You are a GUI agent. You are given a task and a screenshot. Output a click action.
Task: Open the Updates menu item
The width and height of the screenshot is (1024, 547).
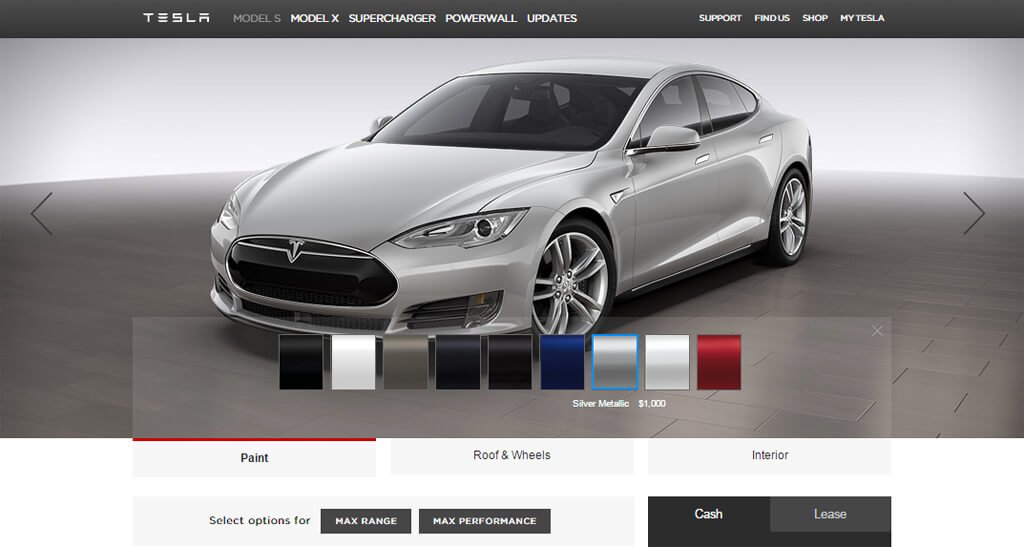coord(552,18)
